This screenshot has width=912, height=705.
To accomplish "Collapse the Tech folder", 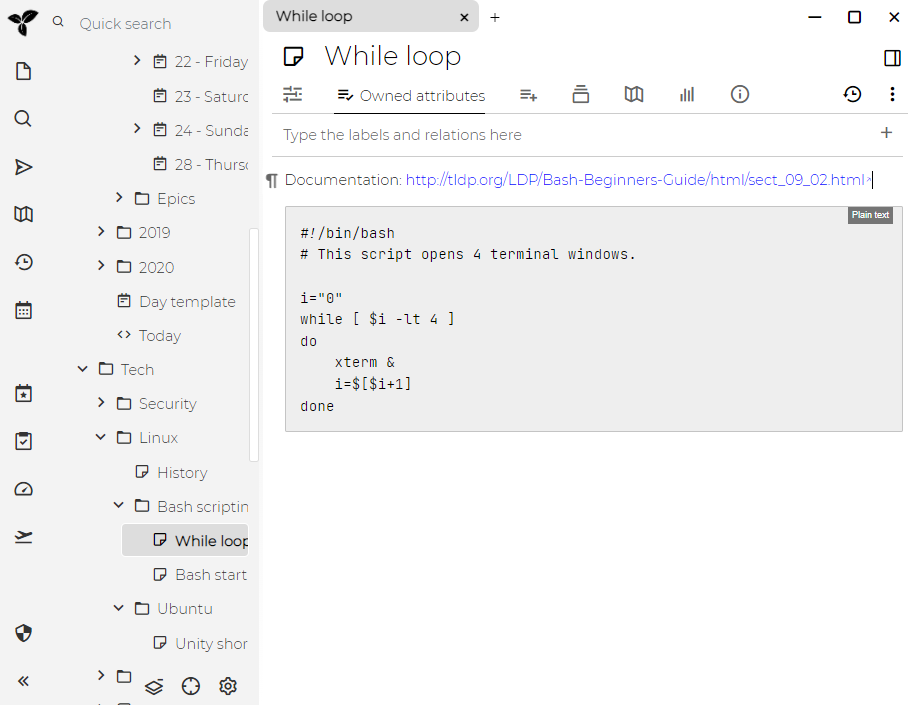I will pyautogui.click(x=83, y=369).
